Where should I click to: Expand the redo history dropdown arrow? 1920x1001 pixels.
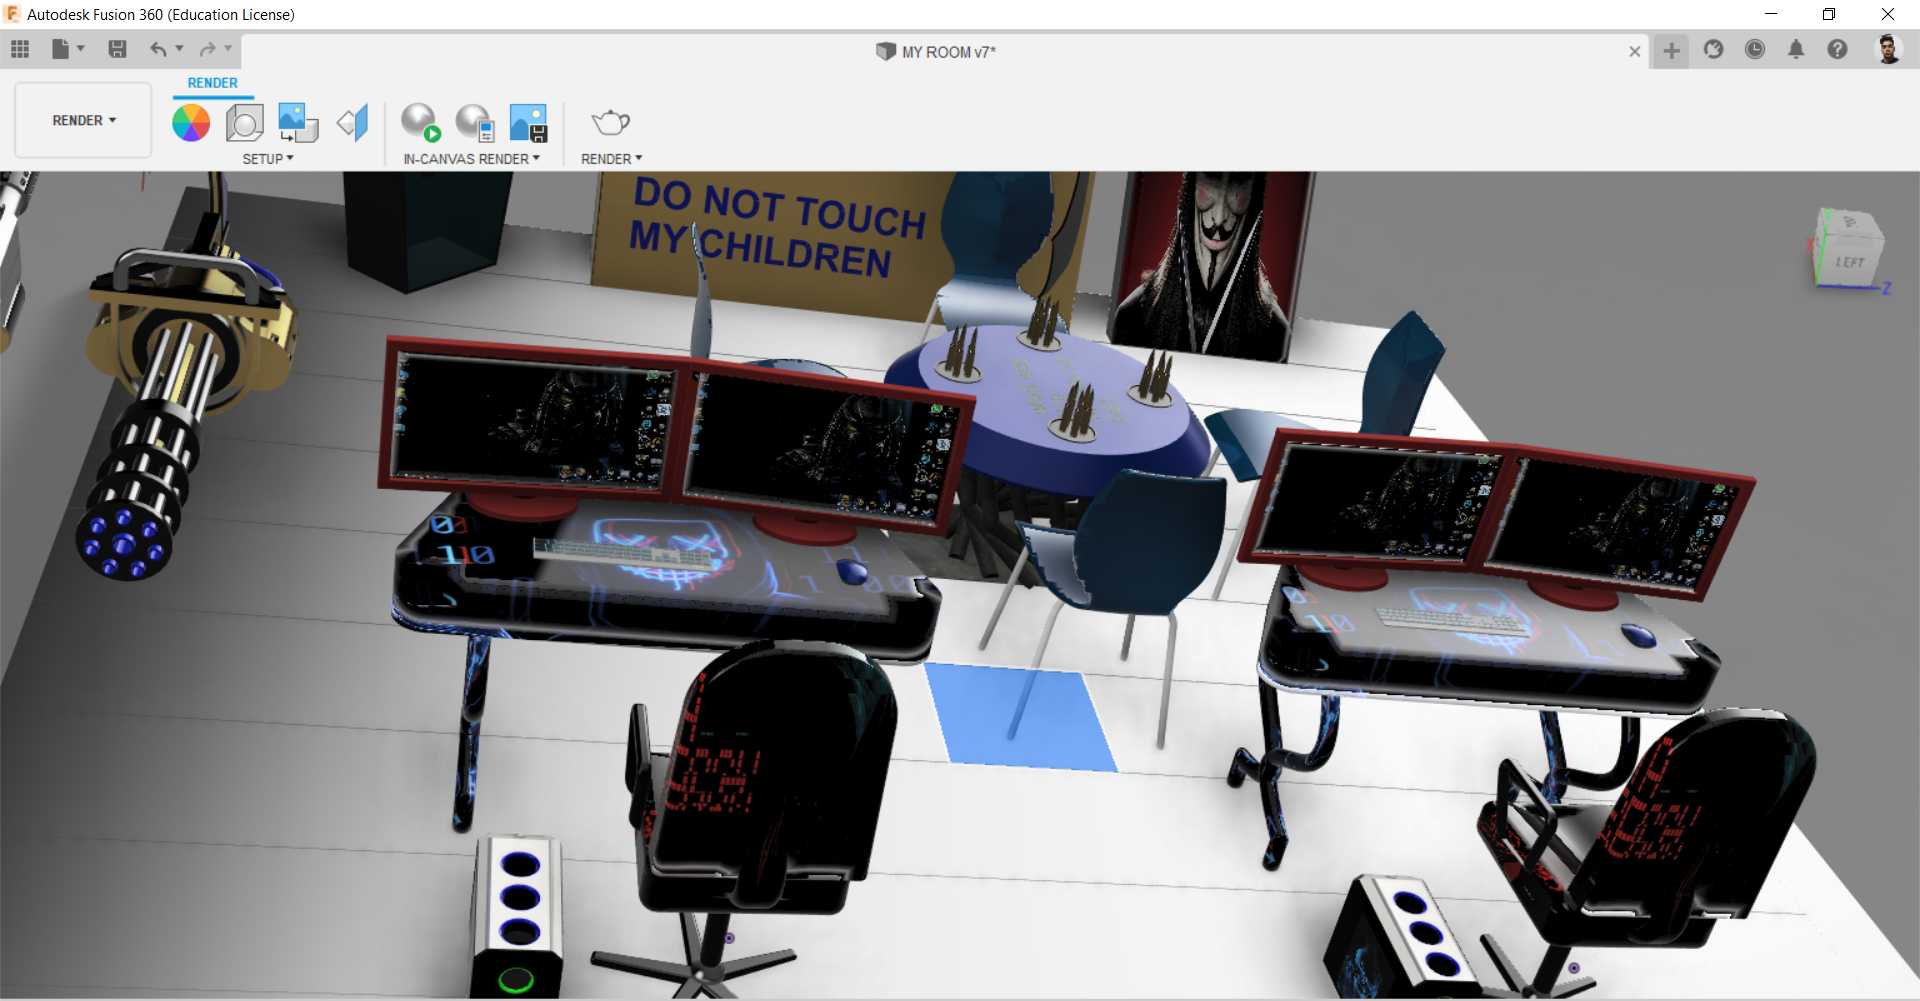click(x=229, y=48)
